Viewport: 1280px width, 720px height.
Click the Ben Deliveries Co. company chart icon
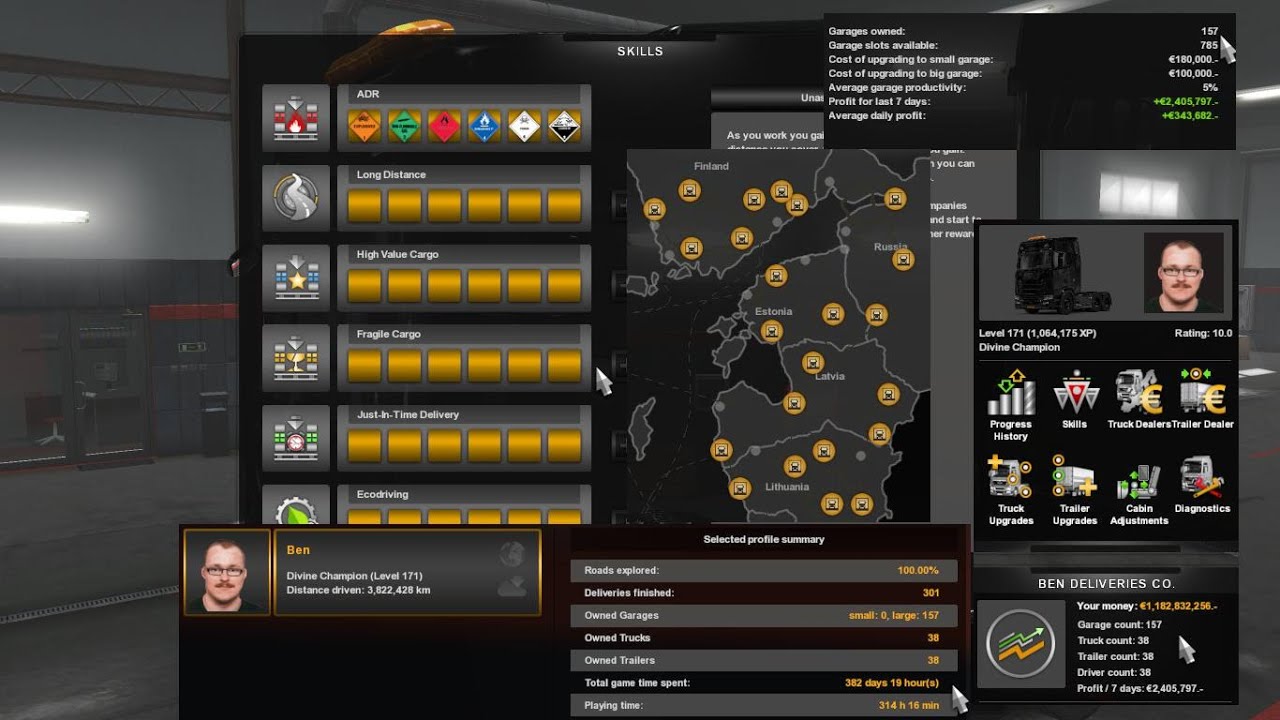[1020, 645]
